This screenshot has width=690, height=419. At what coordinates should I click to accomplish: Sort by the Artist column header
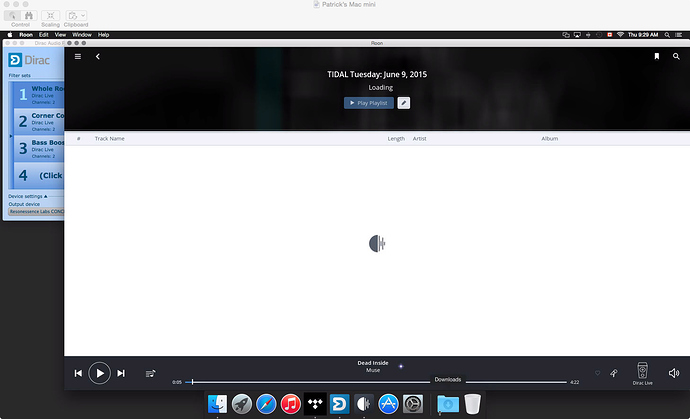click(419, 139)
